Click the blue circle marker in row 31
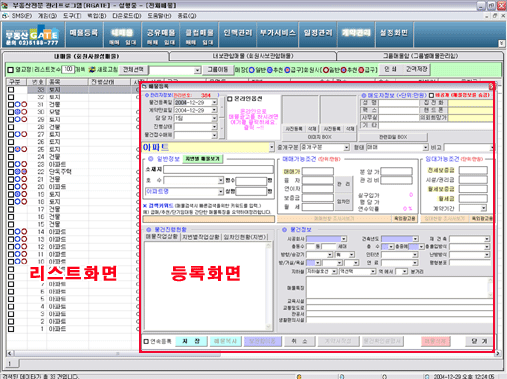This screenshot has height=379, width=507. 17,104
